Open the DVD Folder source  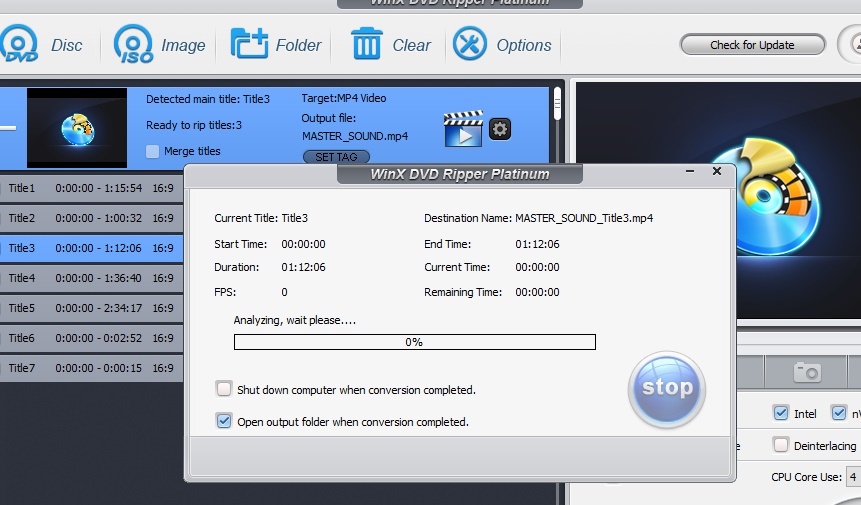coord(275,44)
